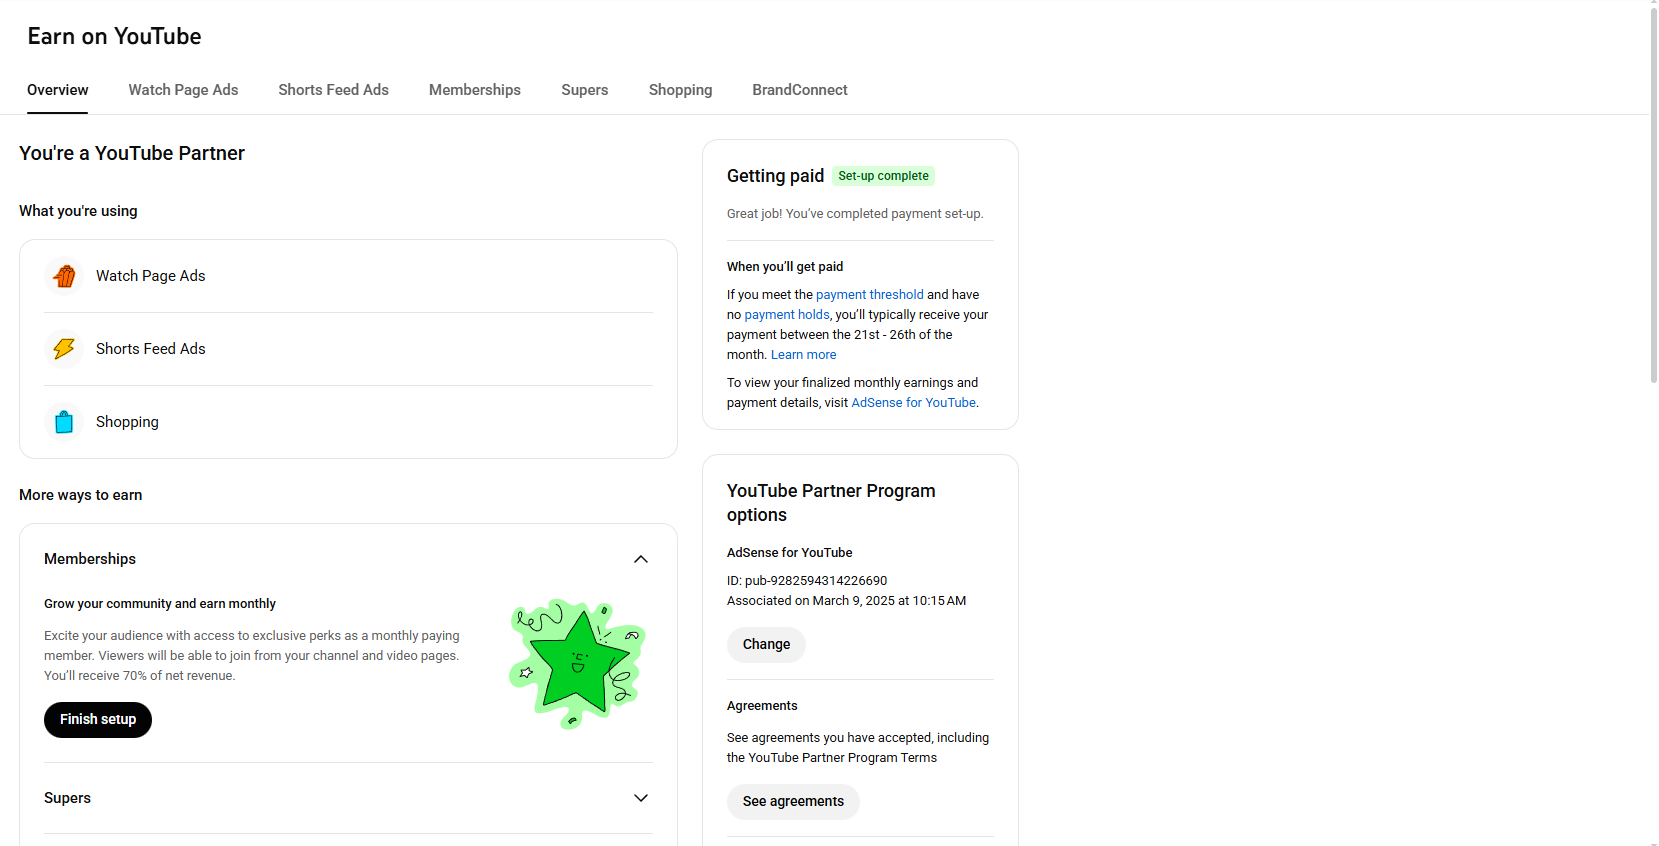Viewport: 1659px width, 846px height.
Task: Click the Learn more link
Action: tap(803, 355)
